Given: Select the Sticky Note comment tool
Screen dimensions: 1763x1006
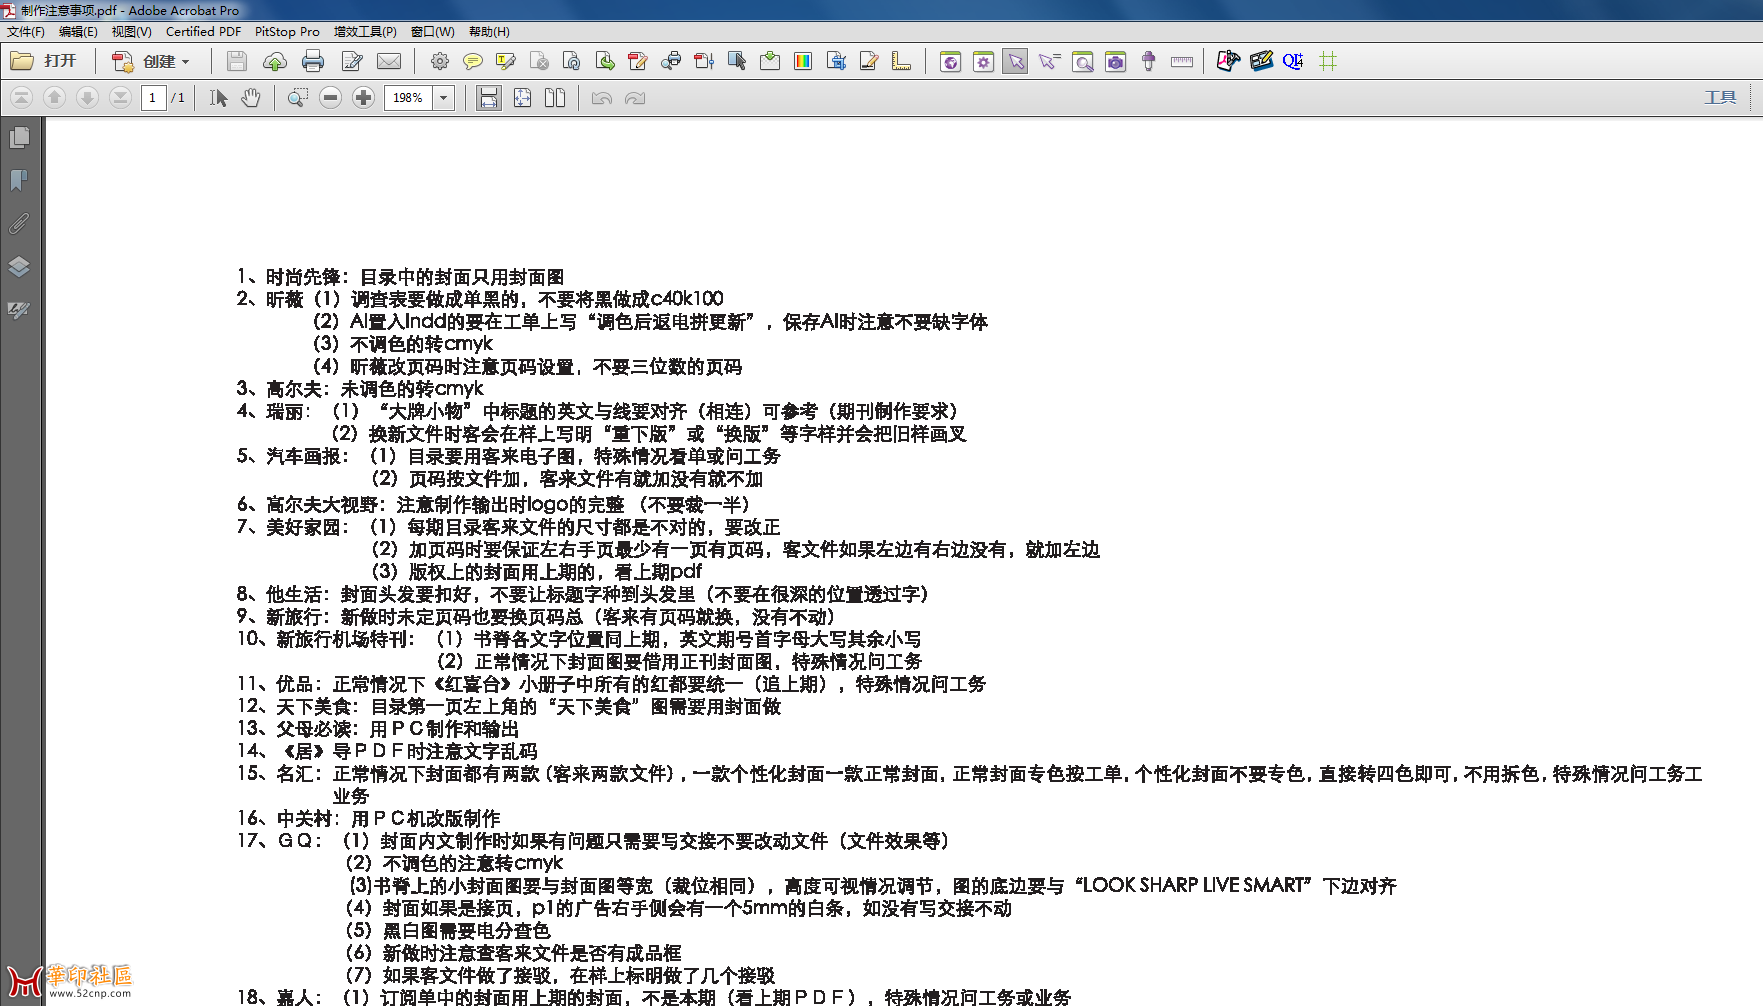Looking at the screenshot, I should pyautogui.click(x=473, y=61).
